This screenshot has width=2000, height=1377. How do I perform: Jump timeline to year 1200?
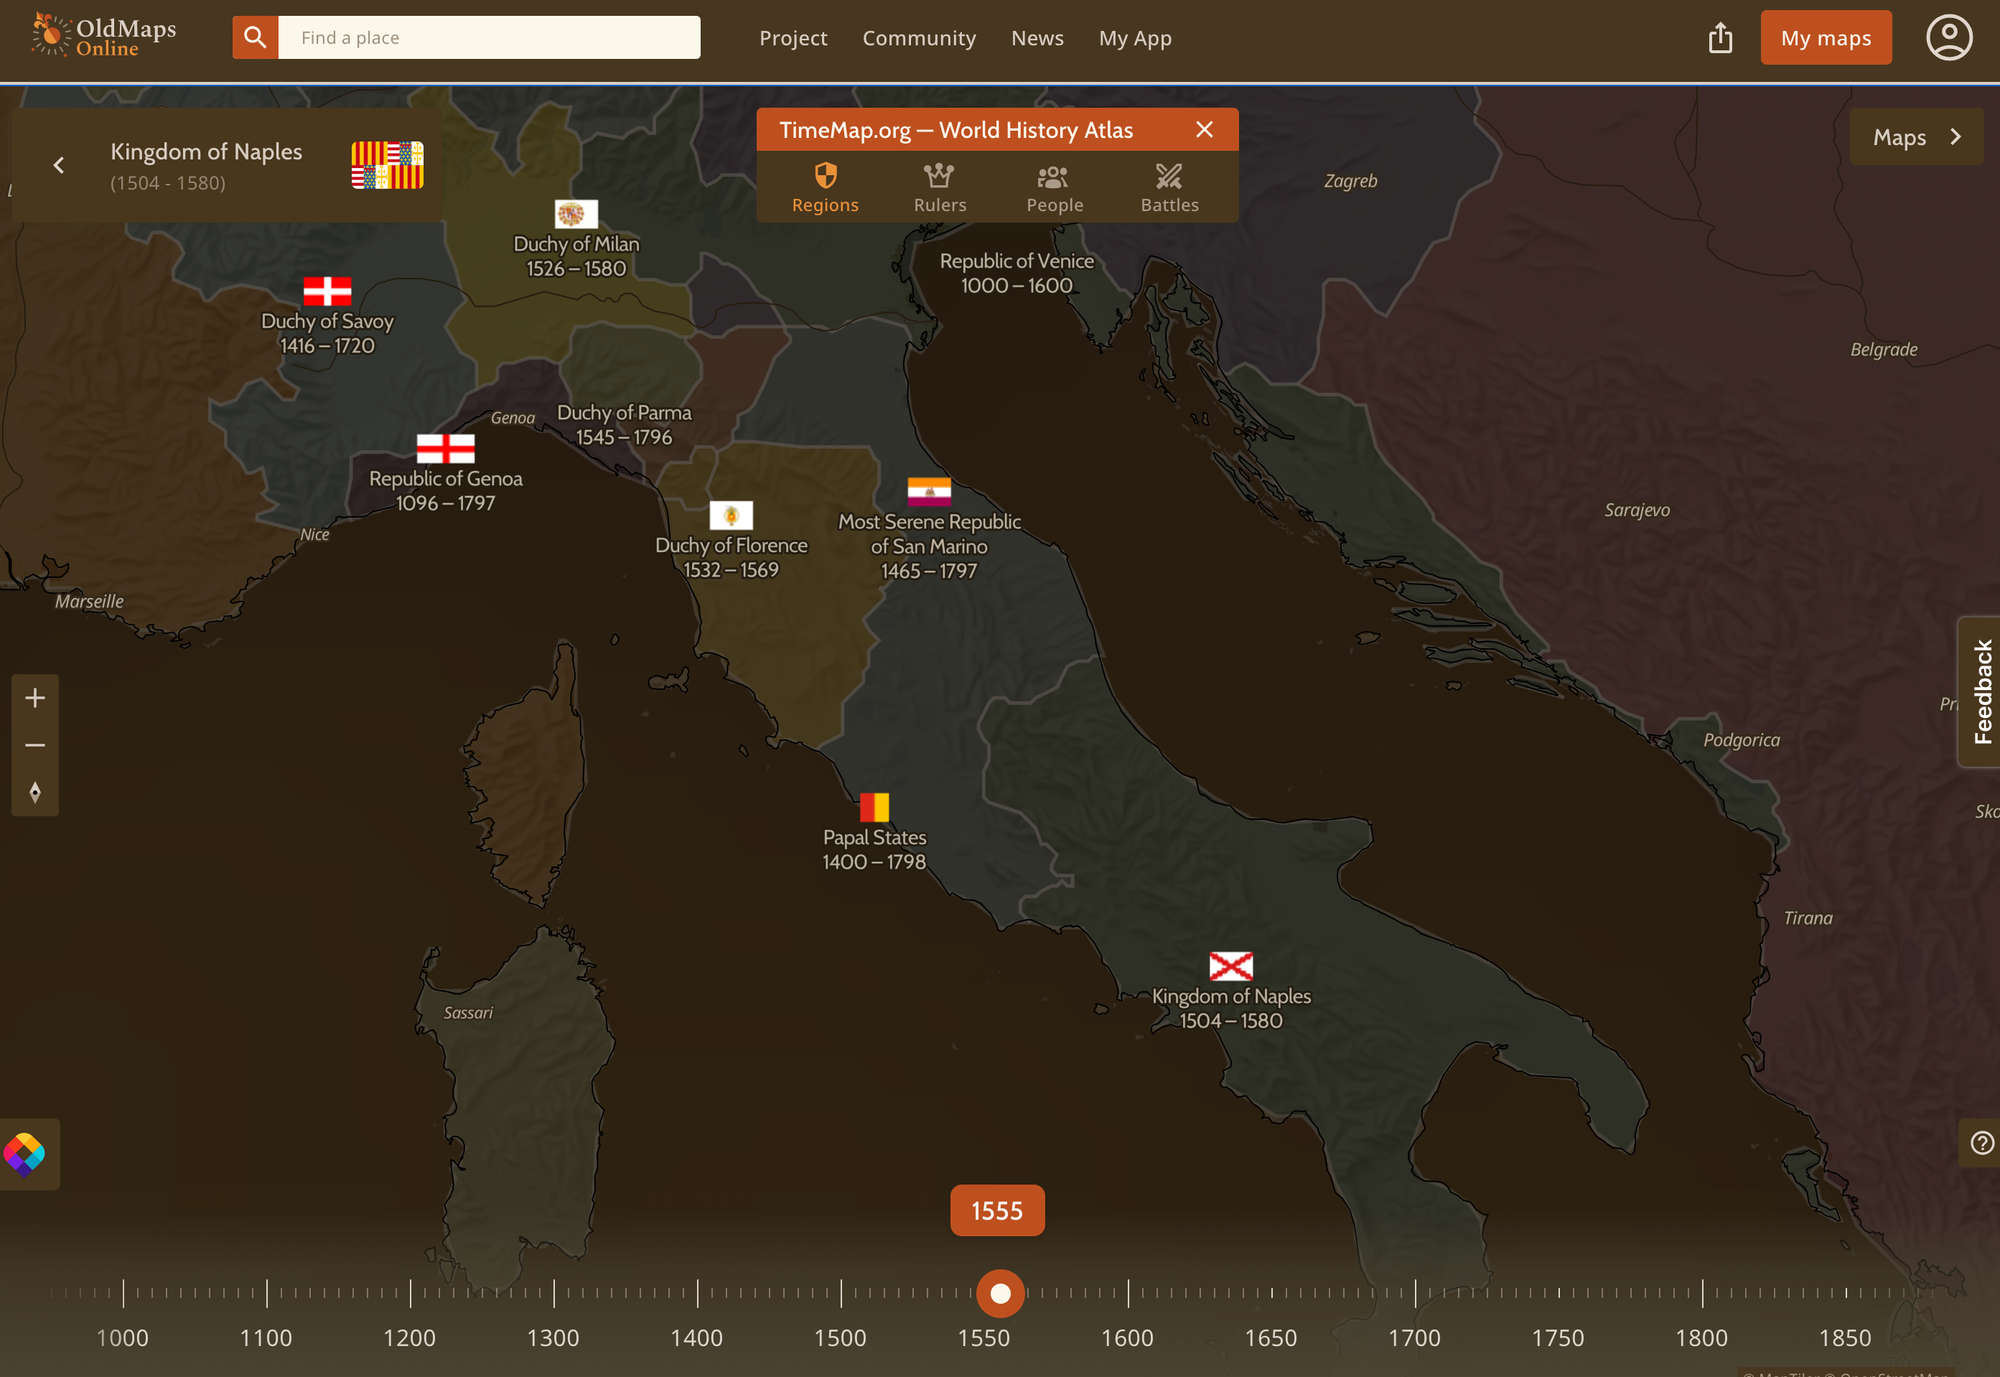pyautogui.click(x=410, y=1337)
